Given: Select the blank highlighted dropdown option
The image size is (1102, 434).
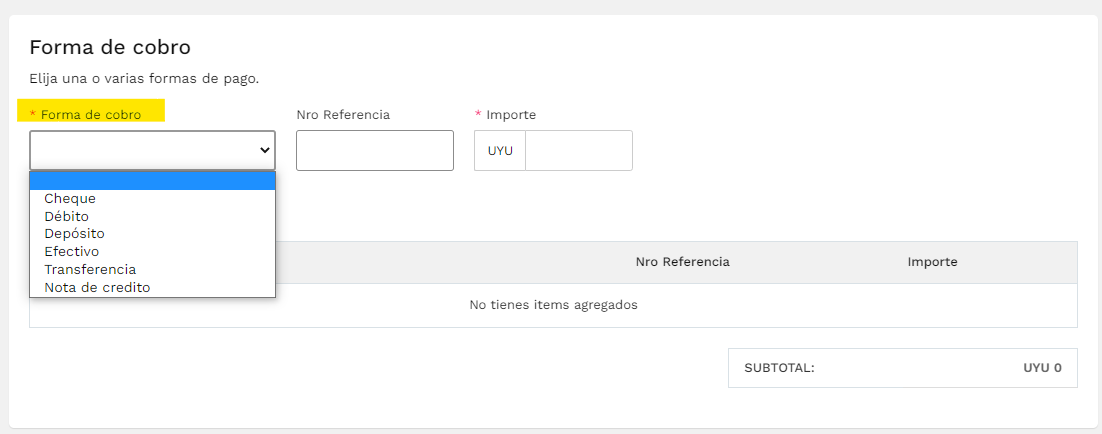Looking at the screenshot, I should coord(153,181).
